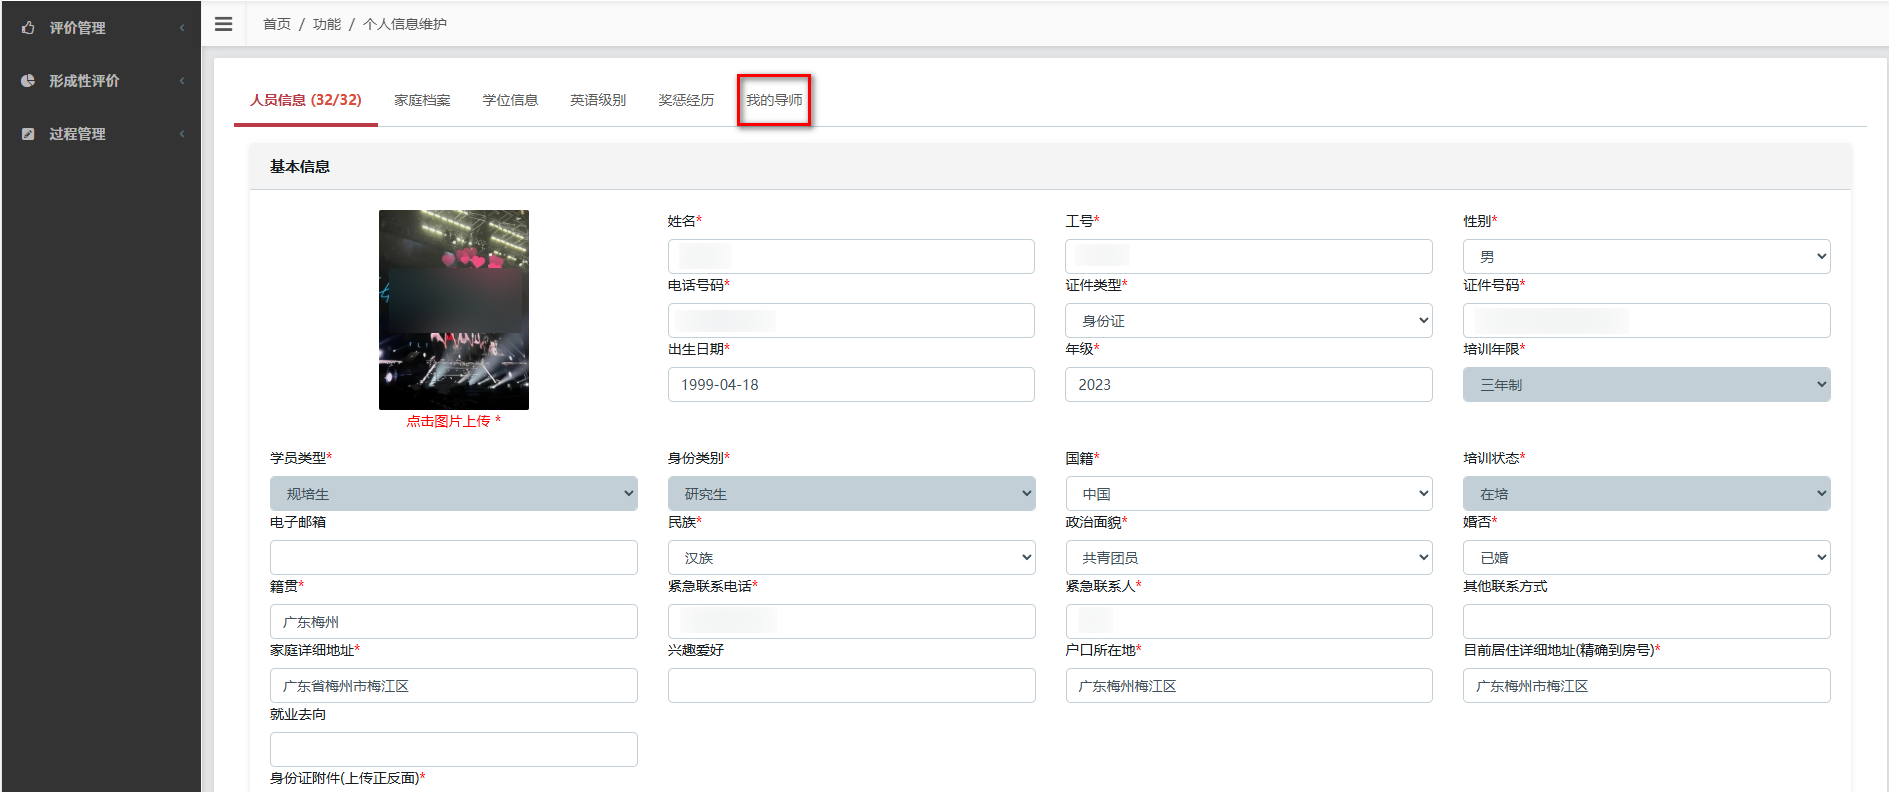Viewport: 1889px width, 792px height.
Task: Click the pie chart icon beside 形成性评价
Action: (28, 81)
